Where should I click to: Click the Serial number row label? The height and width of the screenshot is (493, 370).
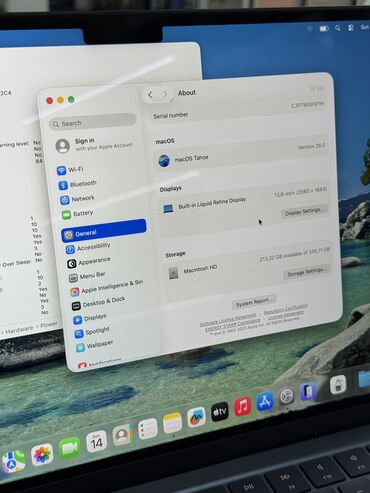coord(171,116)
